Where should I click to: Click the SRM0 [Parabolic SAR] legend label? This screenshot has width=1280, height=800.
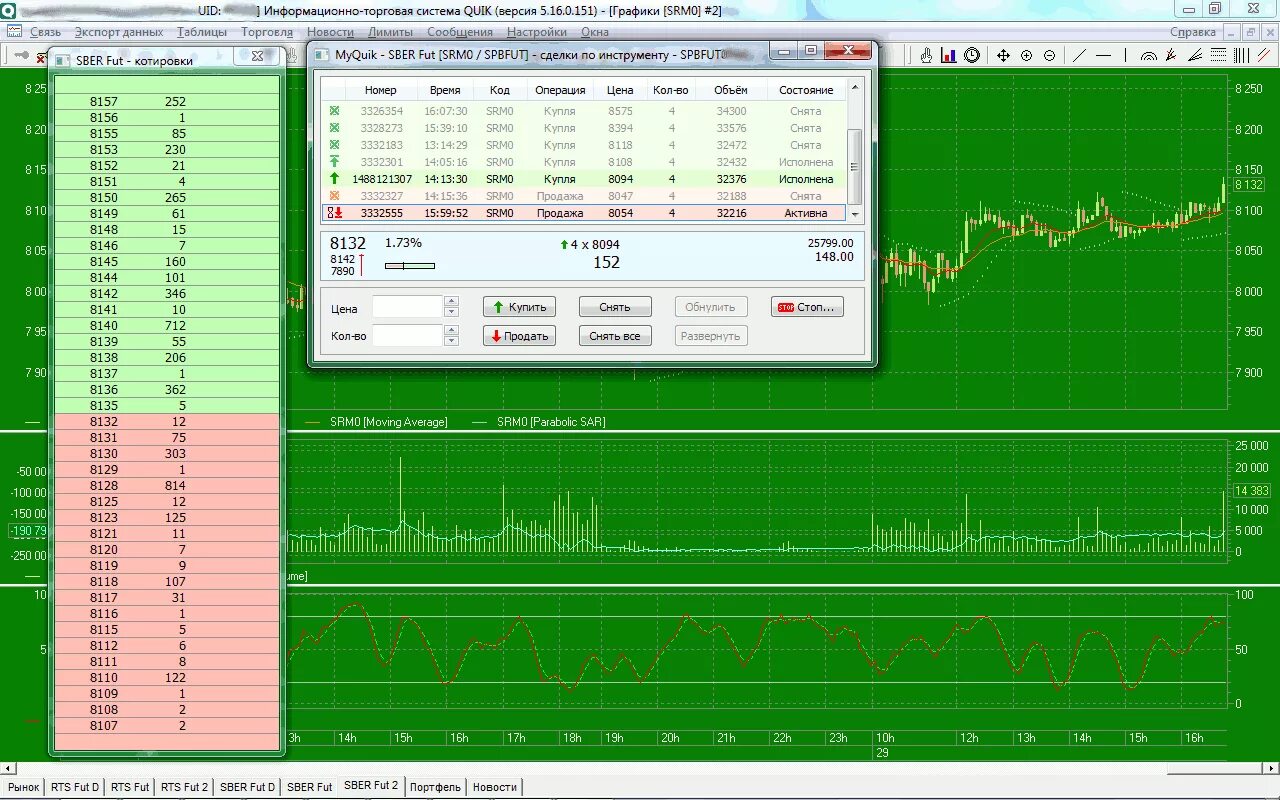pyautogui.click(x=551, y=422)
